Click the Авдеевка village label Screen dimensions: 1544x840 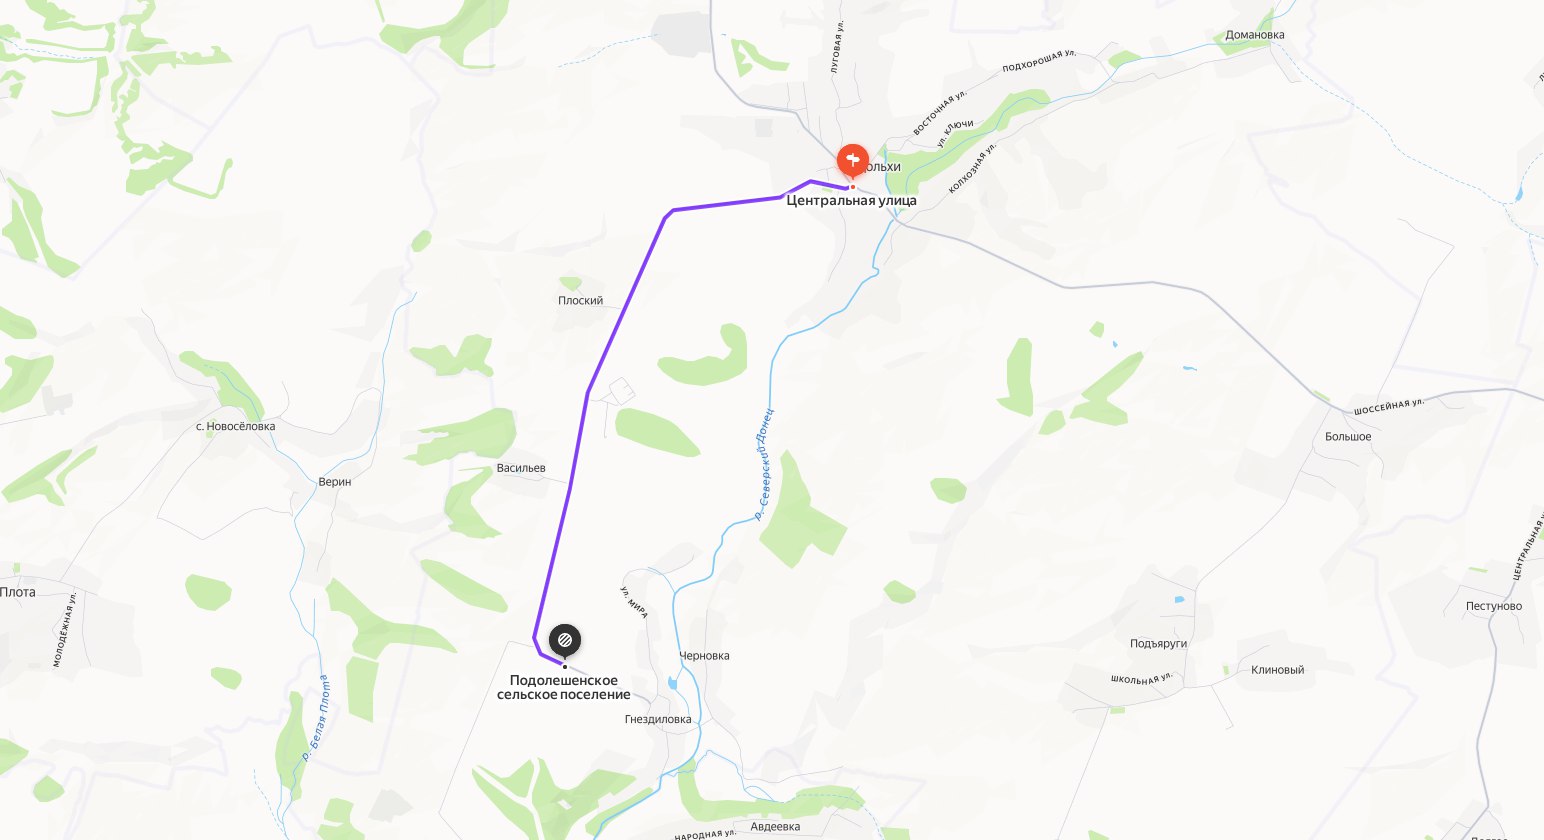(x=775, y=827)
